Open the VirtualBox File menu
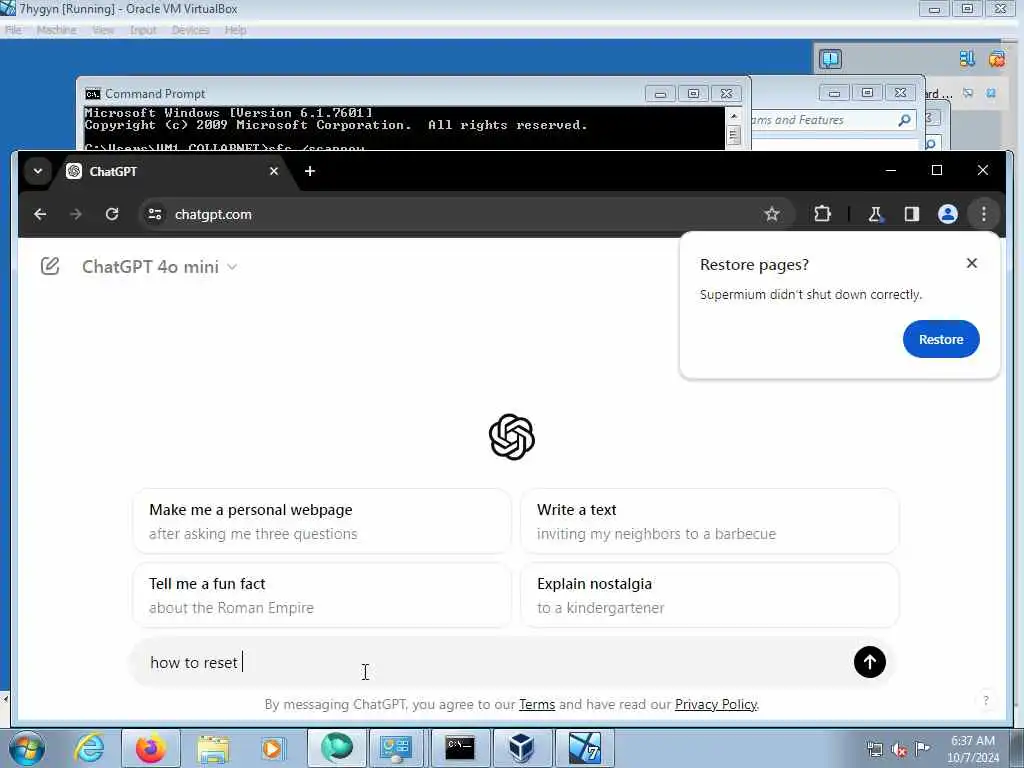 pos(13,30)
